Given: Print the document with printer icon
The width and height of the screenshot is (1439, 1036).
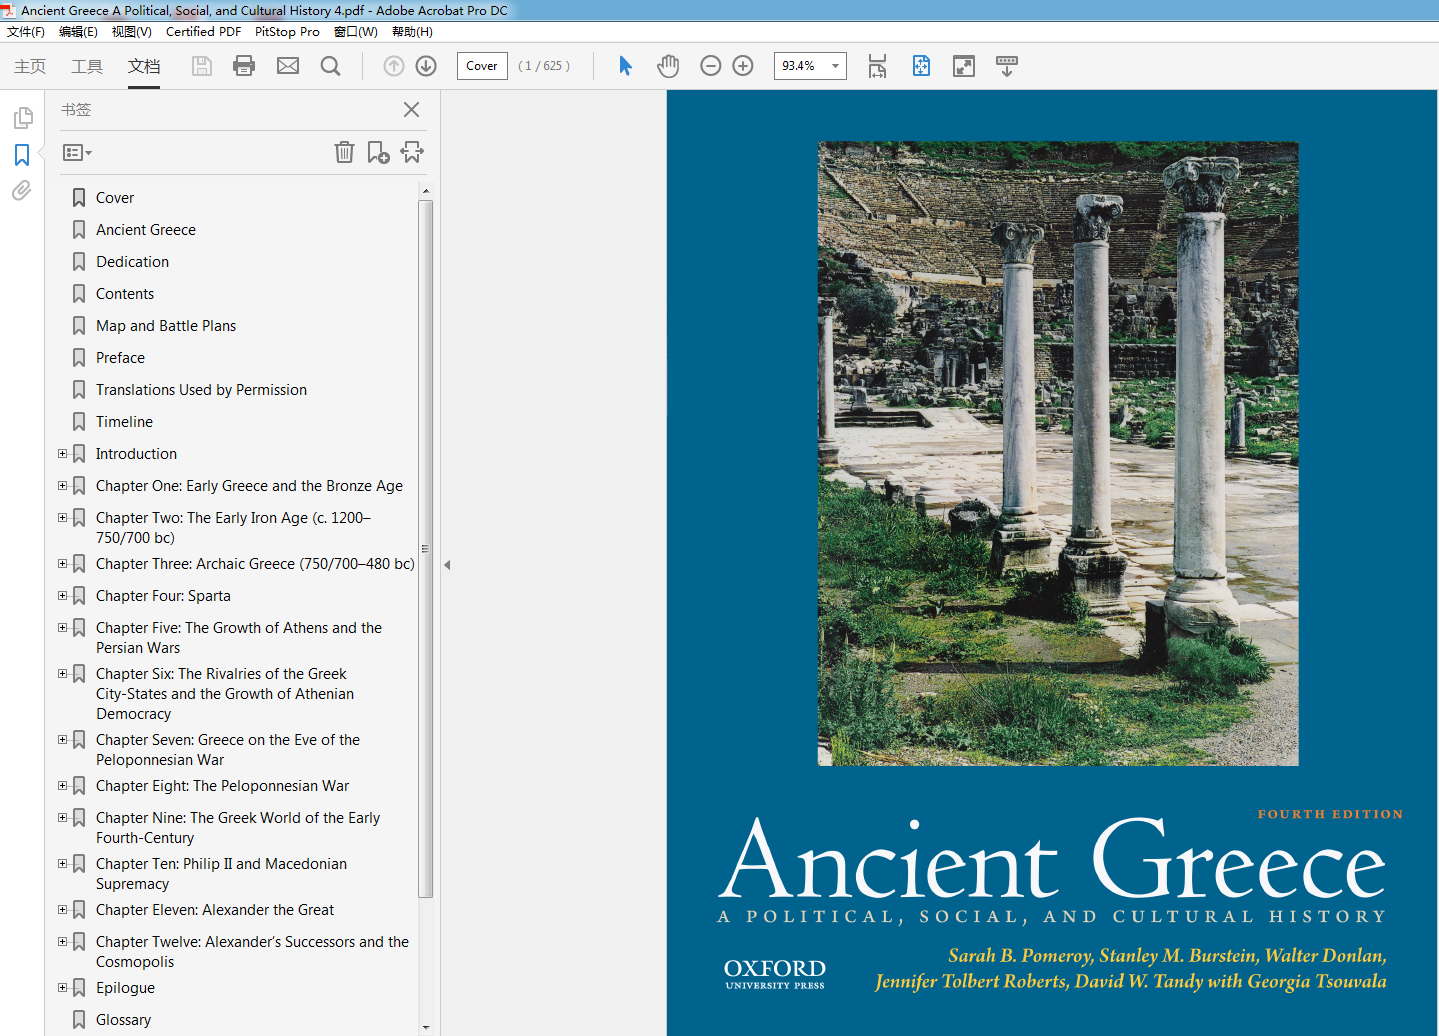Looking at the screenshot, I should click(244, 66).
